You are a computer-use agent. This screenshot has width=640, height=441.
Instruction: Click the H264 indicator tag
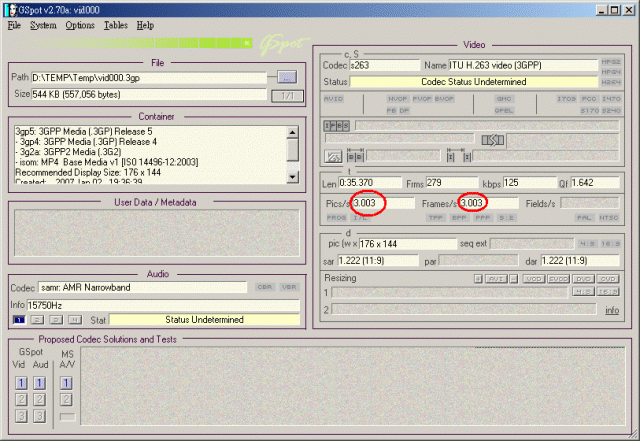(611, 82)
